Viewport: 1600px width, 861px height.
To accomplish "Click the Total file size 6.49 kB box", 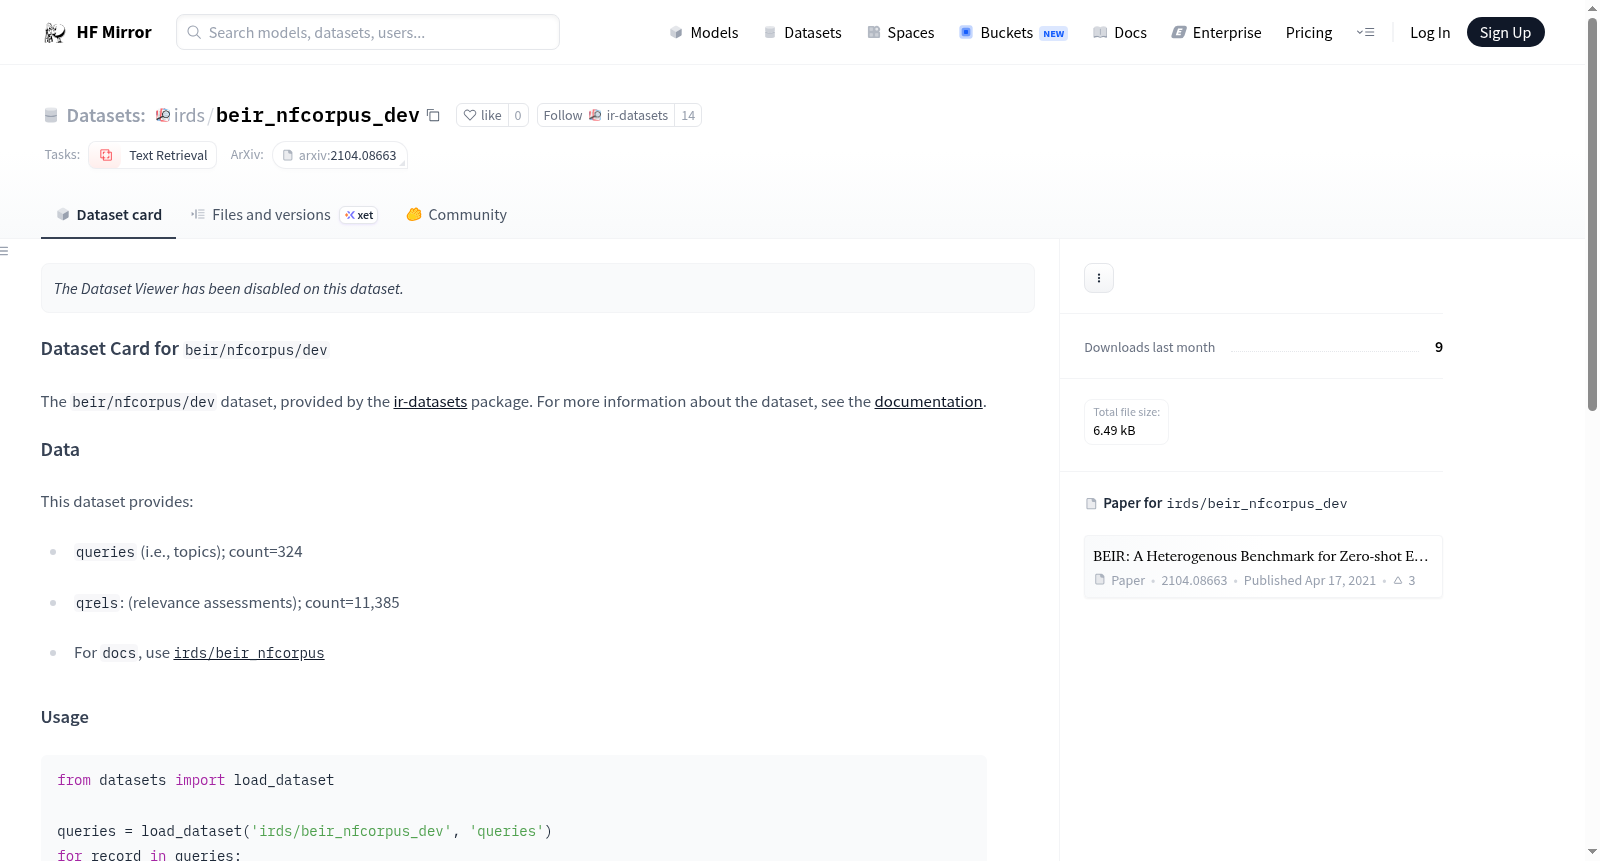I will click(x=1126, y=422).
